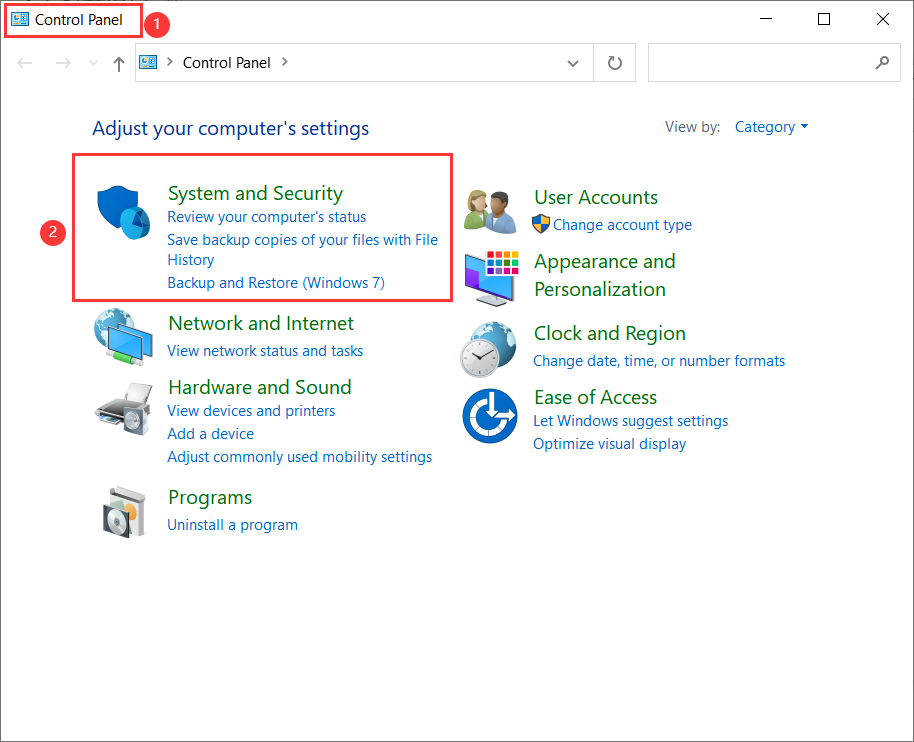Image resolution: width=914 pixels, height=742 pixels.
Task: Go up one folder level
Action: [119, 63]
